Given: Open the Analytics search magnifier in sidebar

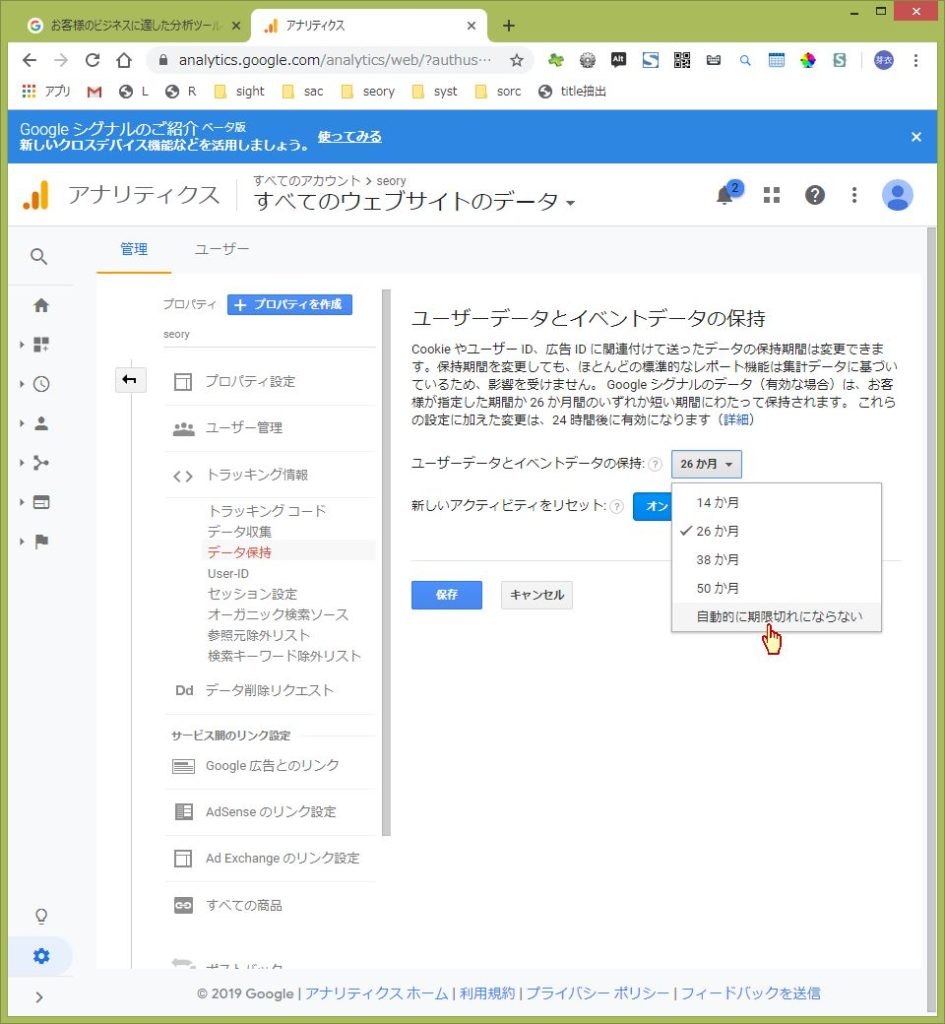Looking at the screenshot, I should [x=39, y=257].
